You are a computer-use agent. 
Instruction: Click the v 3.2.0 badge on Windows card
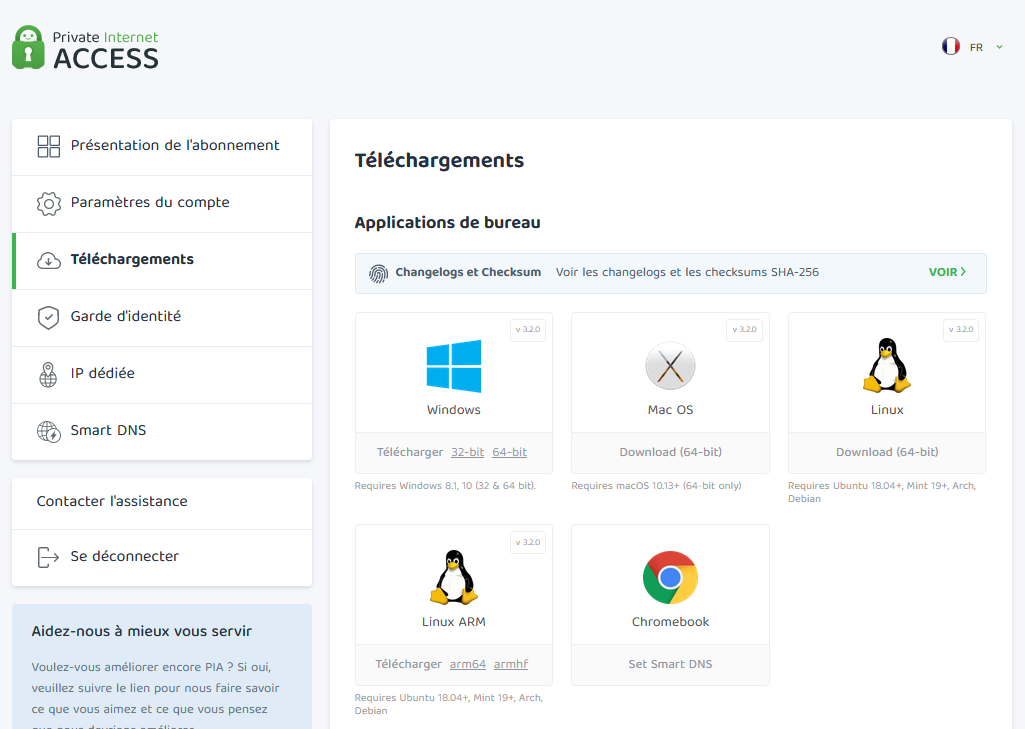528,330
